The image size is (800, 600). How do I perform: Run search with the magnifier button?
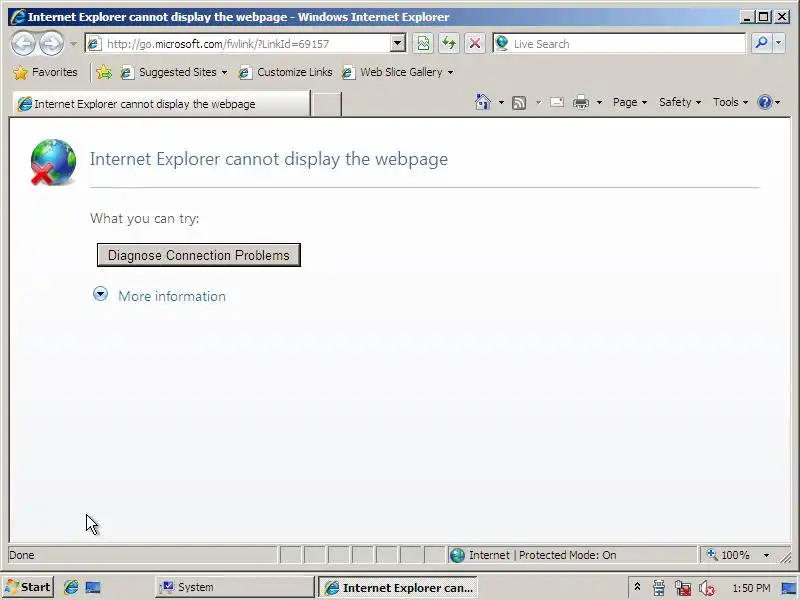pos(761,44)
